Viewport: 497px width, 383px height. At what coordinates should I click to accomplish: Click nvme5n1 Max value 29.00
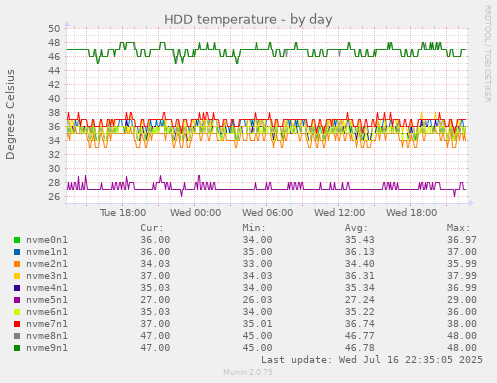tap(462, 300)
